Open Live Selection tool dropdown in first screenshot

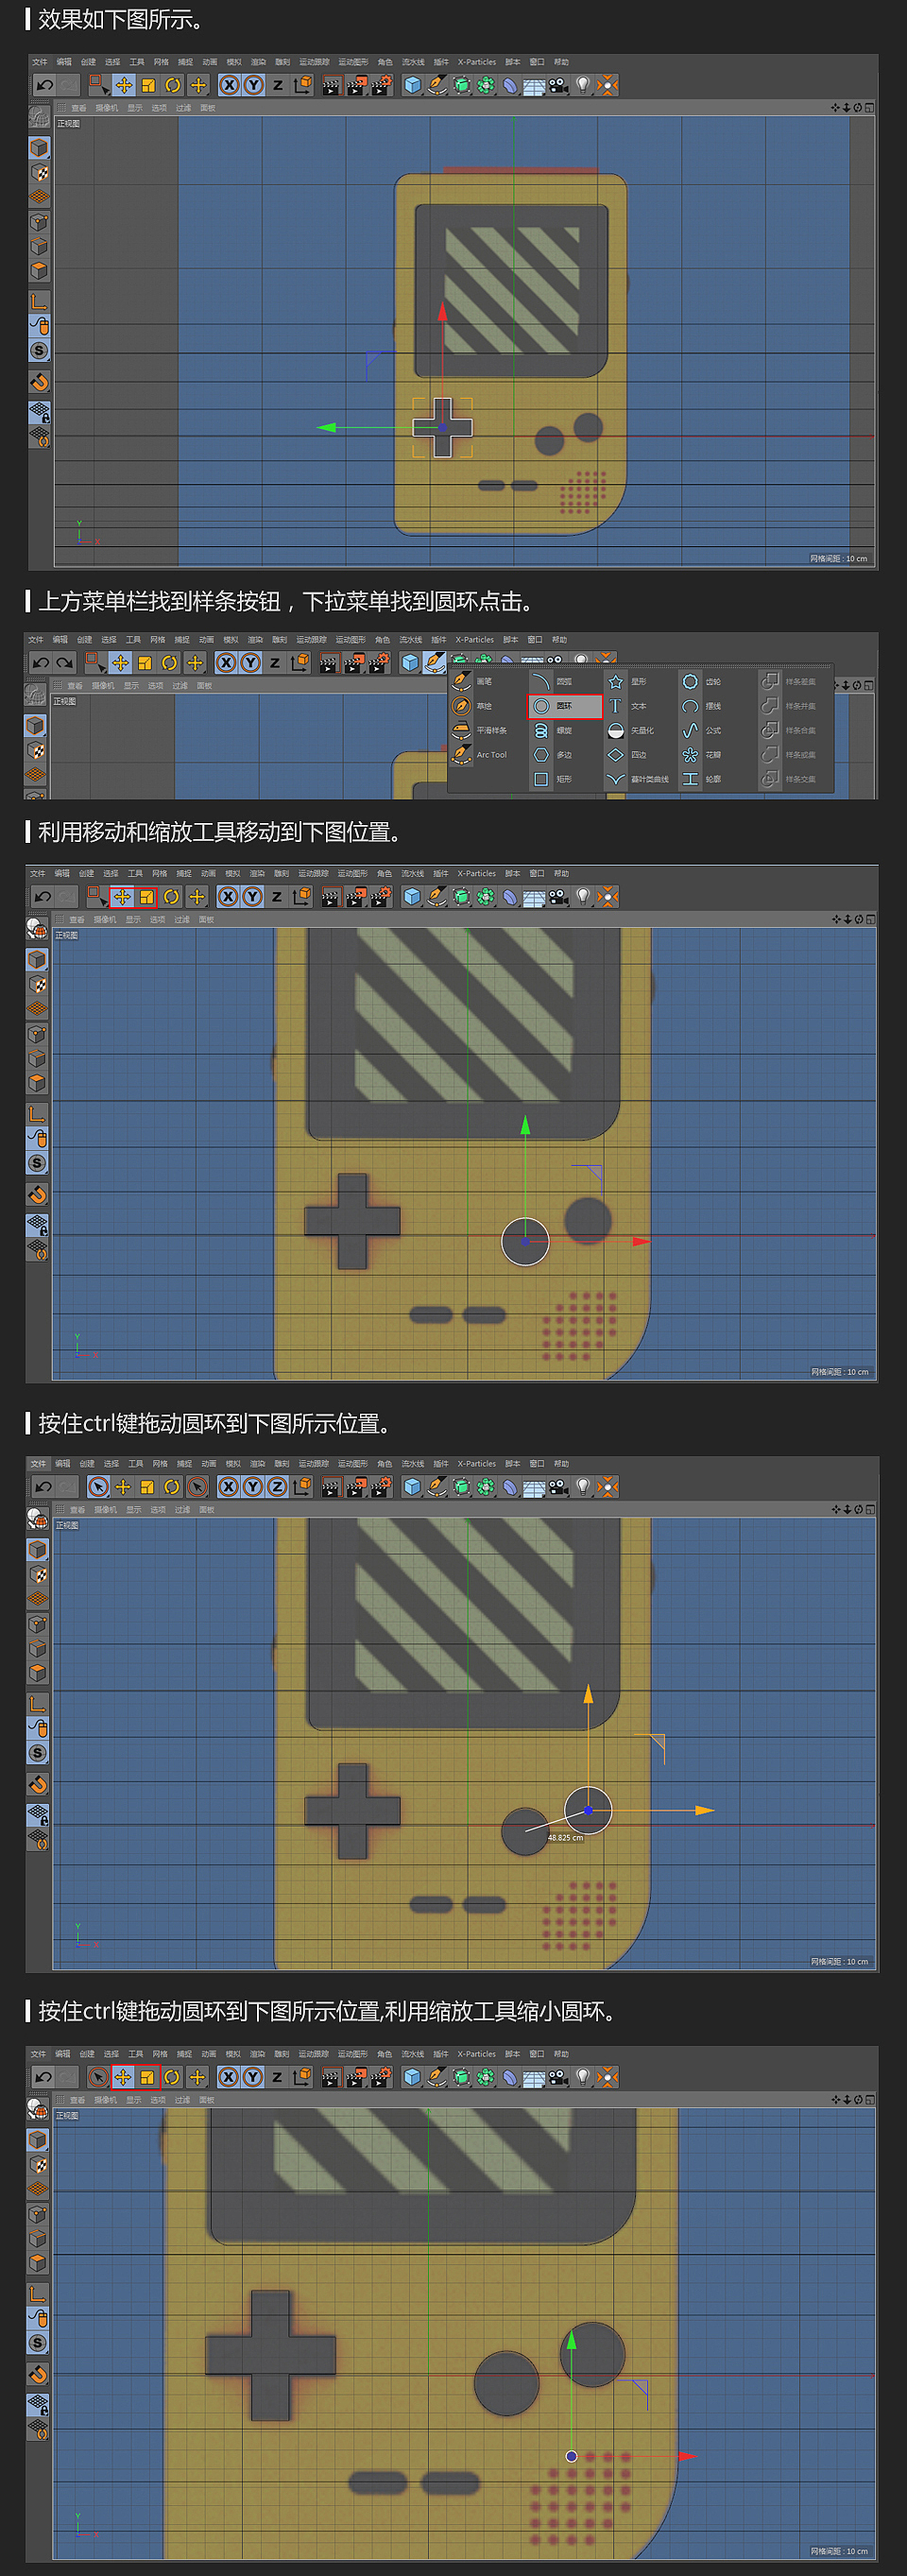pos(98,85)
